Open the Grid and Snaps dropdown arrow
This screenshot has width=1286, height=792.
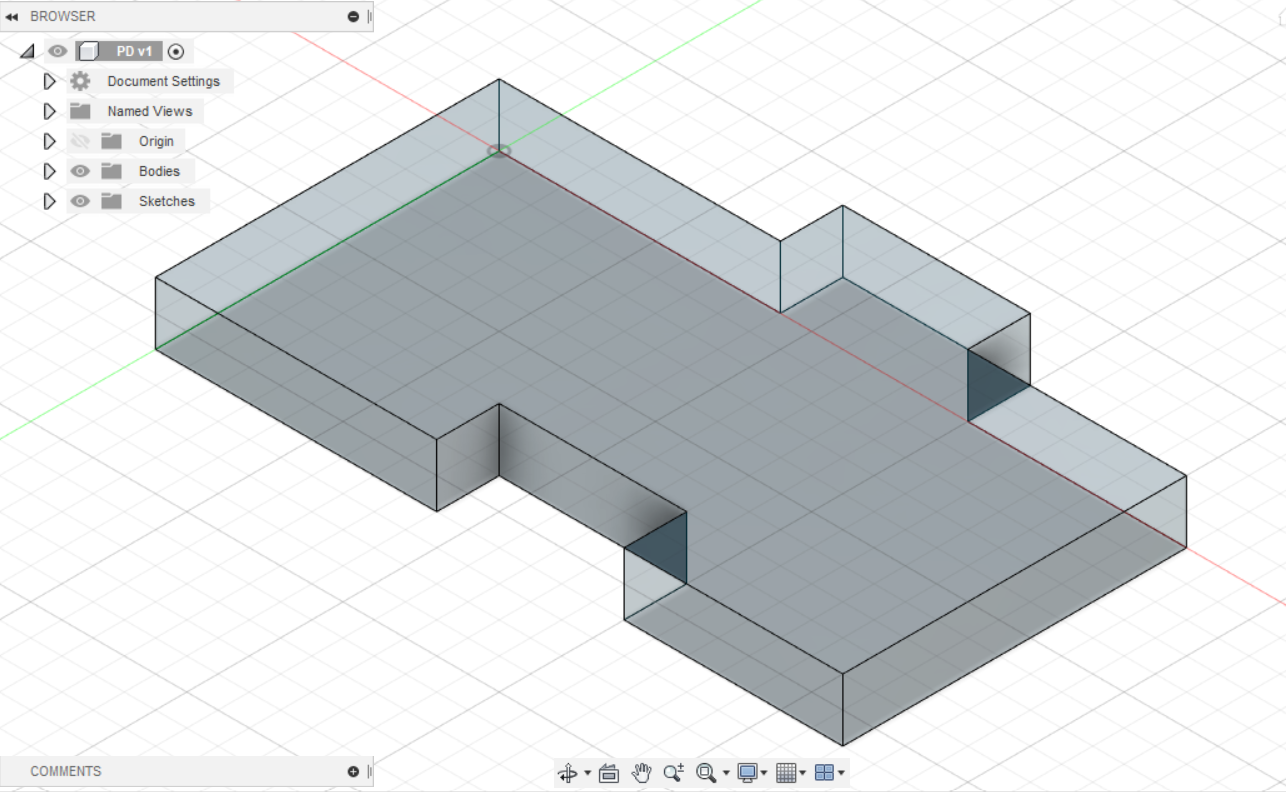click(802, 773)
